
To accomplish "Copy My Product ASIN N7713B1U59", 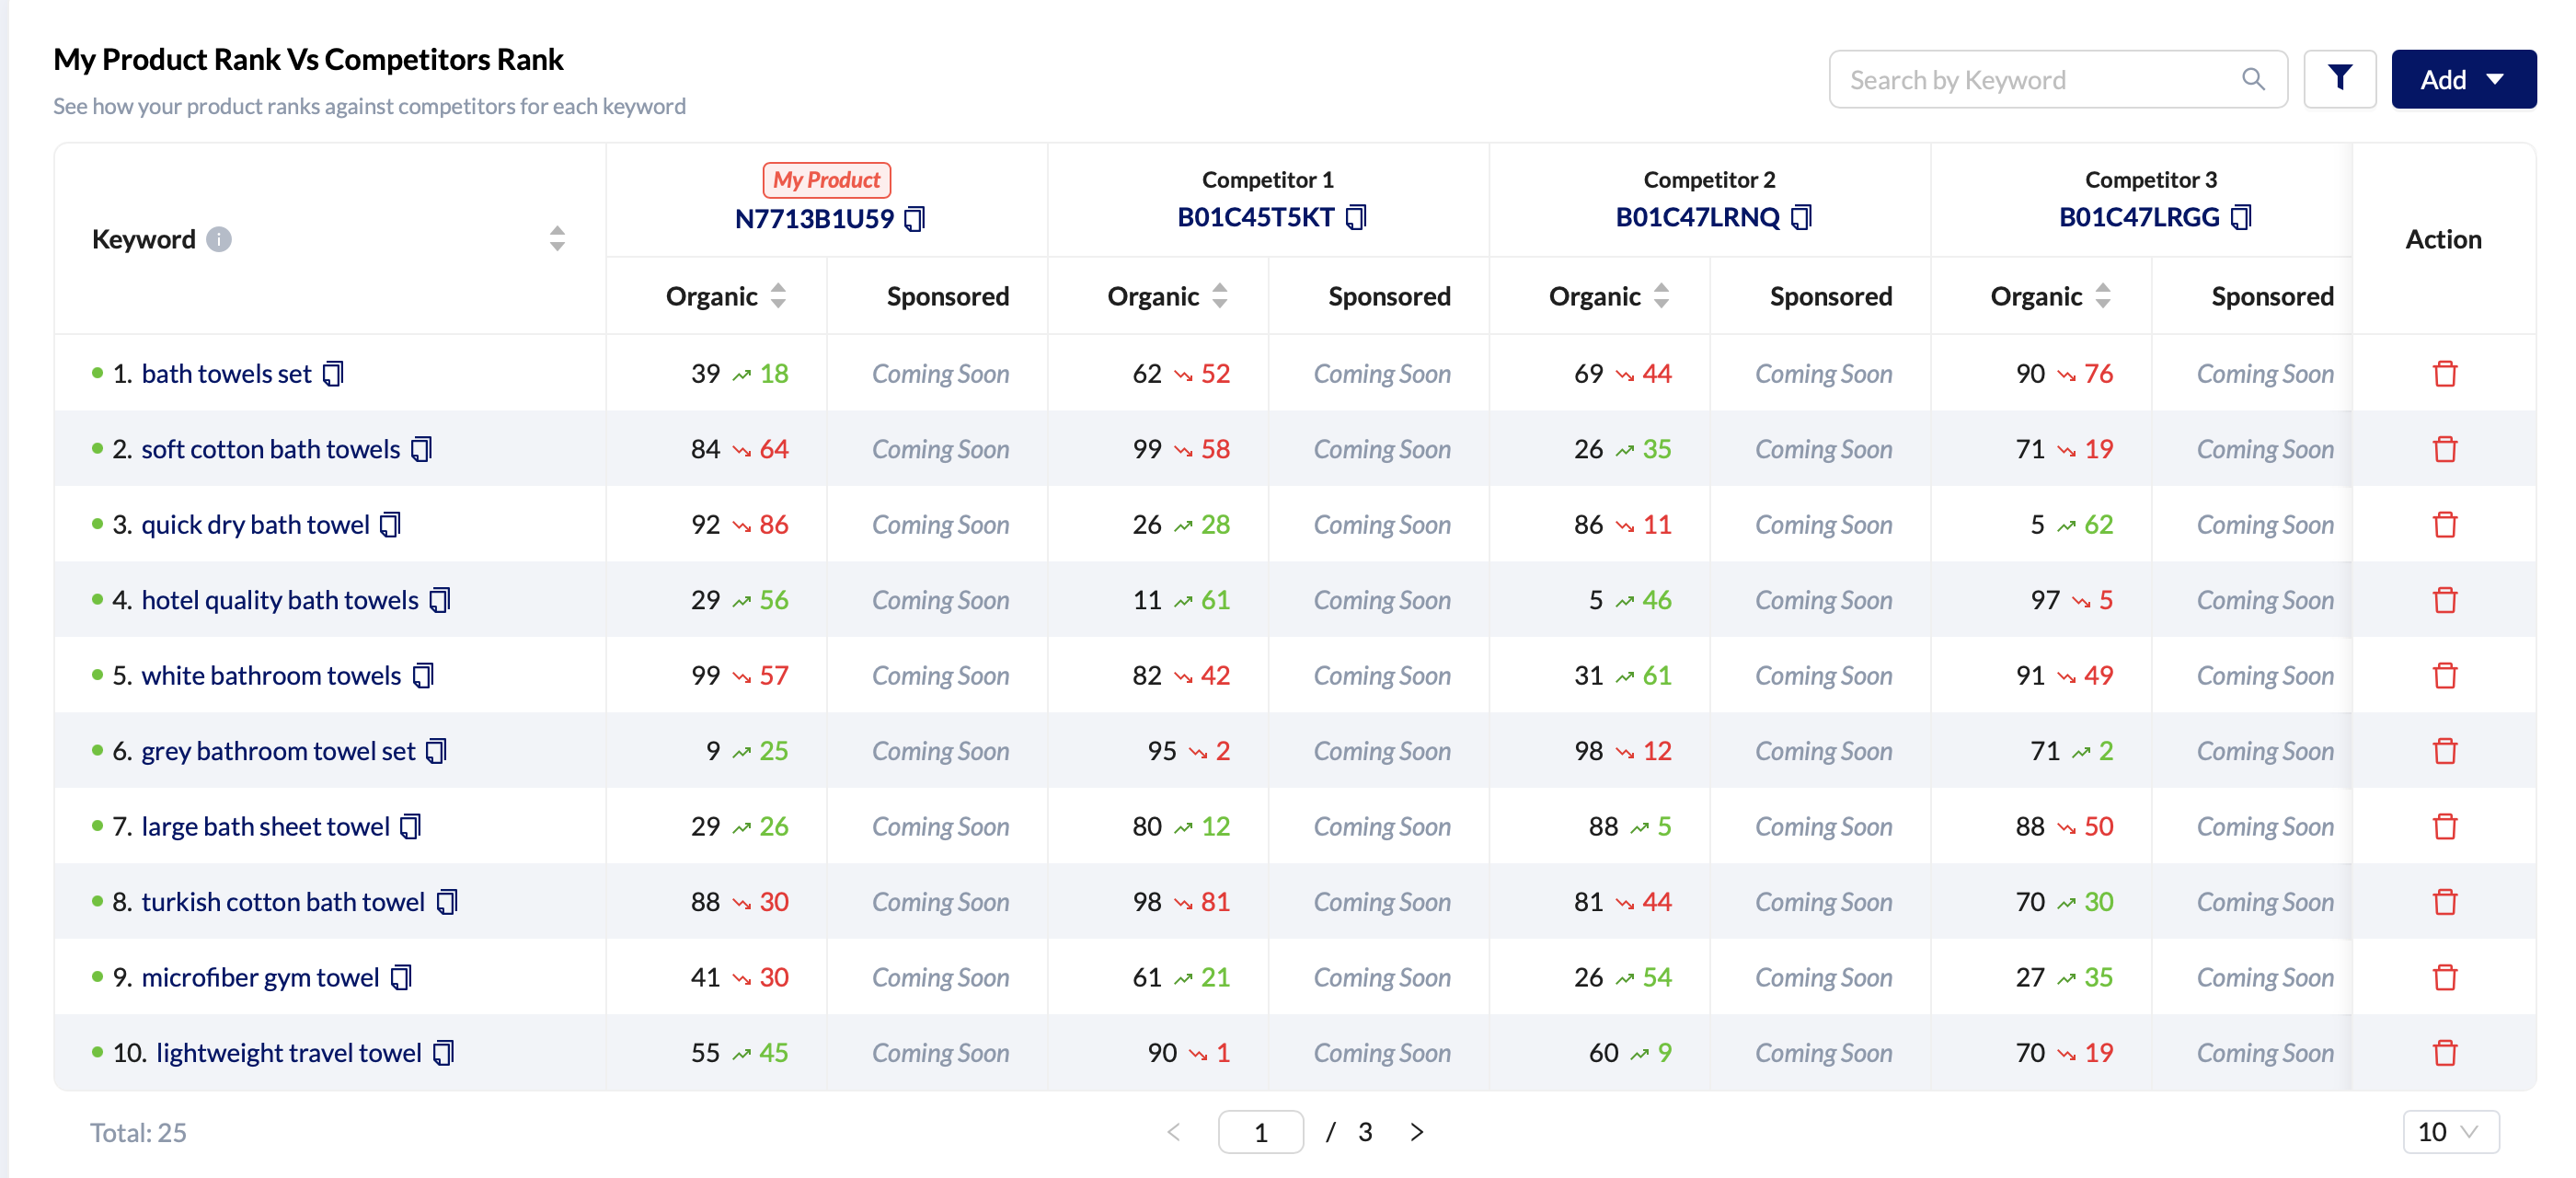I will click(914, 219).
